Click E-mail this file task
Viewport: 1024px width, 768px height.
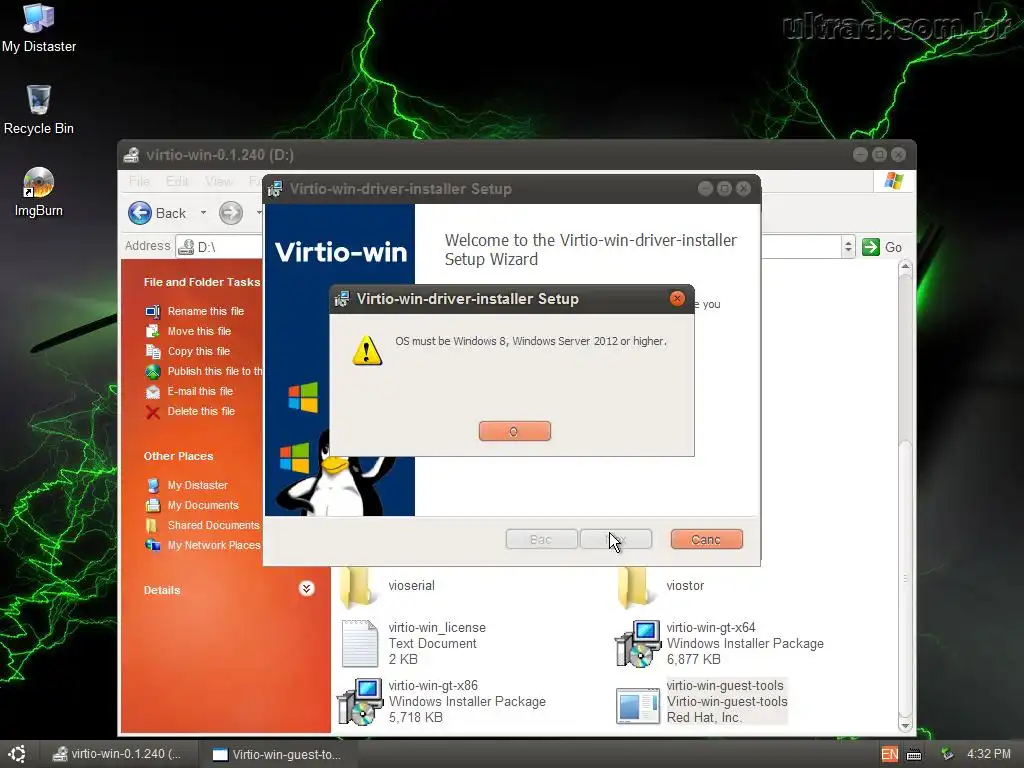click(x=200, y=391)
